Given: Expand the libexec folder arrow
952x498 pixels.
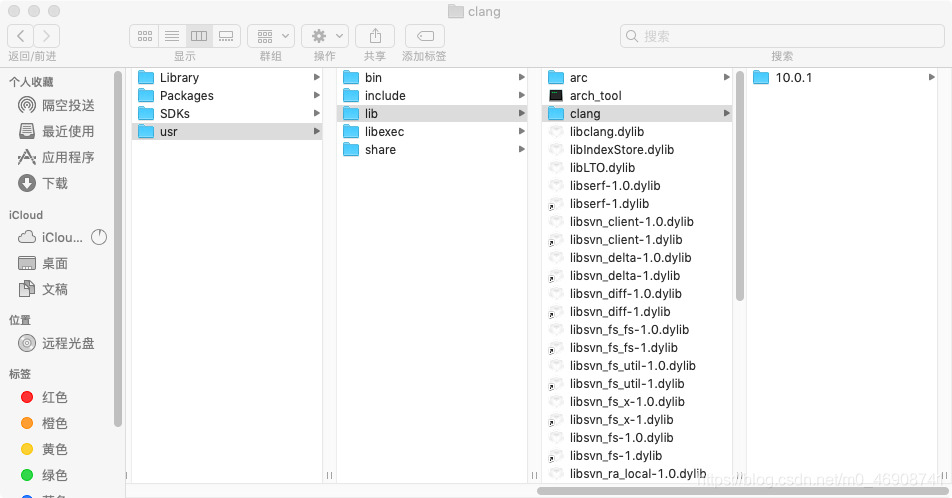Looking at the screenshot, I should [x=522, y=131].
